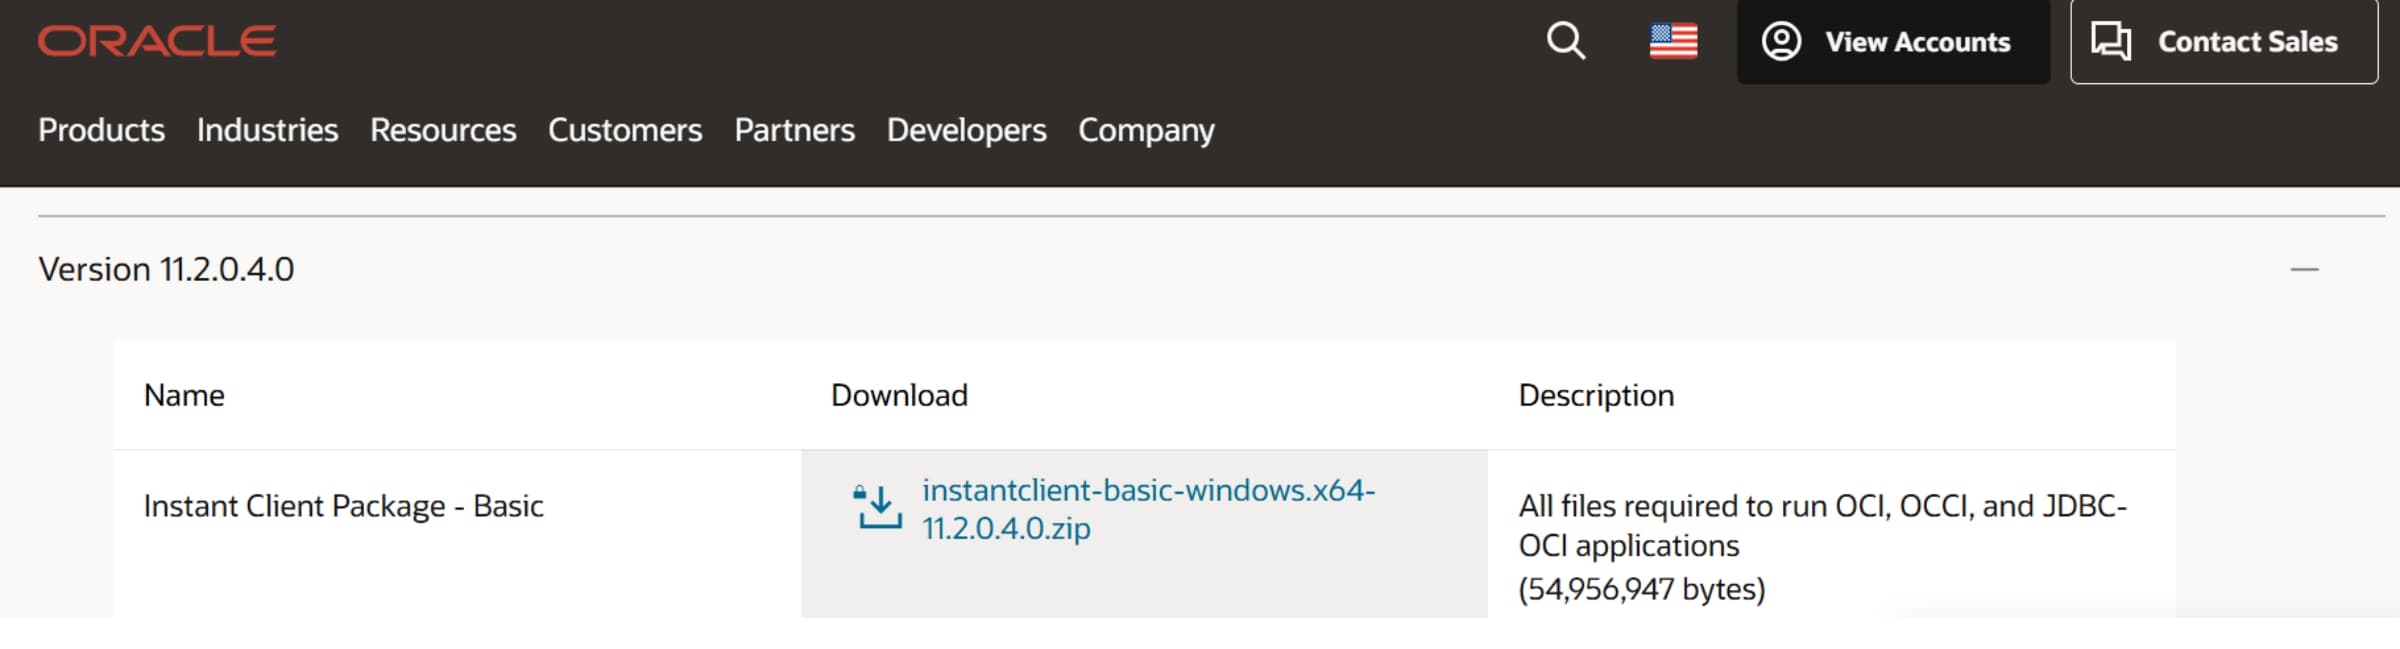Click the chat bubbles icon
The width and height of the screenshot is (2400, 649).
pos(2111,41)
